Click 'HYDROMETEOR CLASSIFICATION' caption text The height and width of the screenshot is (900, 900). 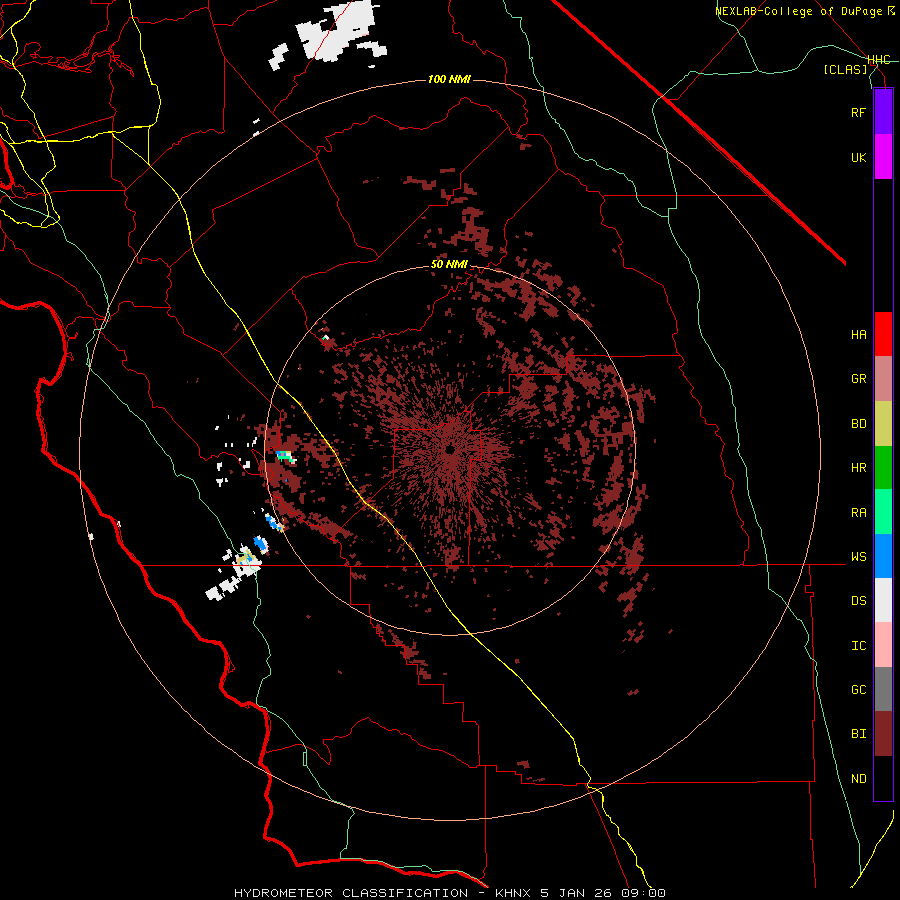pyautogui.click(x=351, y=893)
